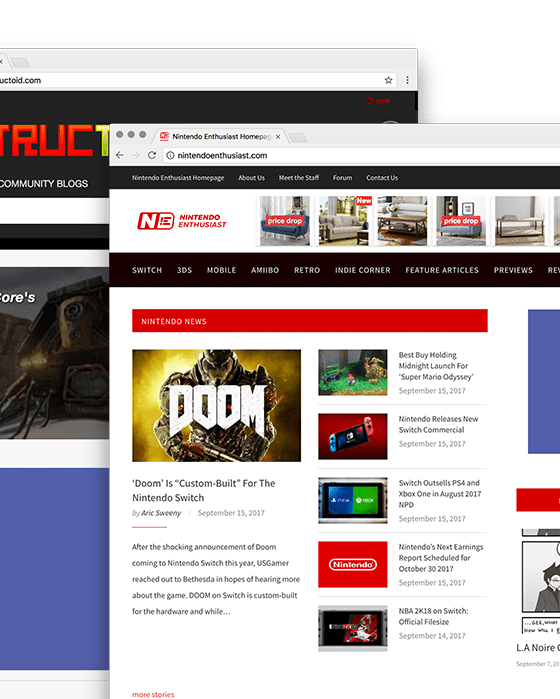Viewport: 560px width, 699px height.
Task: Click September 15, 2017 date under Doom headline
Action: [231, 513]
